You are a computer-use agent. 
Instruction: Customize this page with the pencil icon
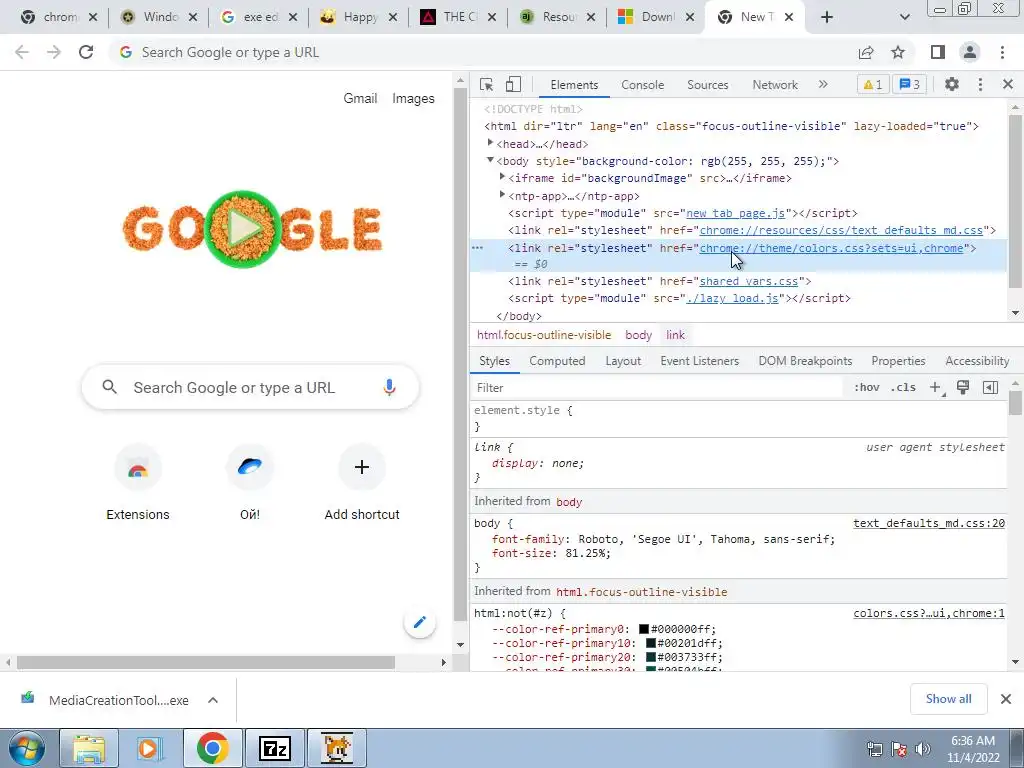click(419, 622)
